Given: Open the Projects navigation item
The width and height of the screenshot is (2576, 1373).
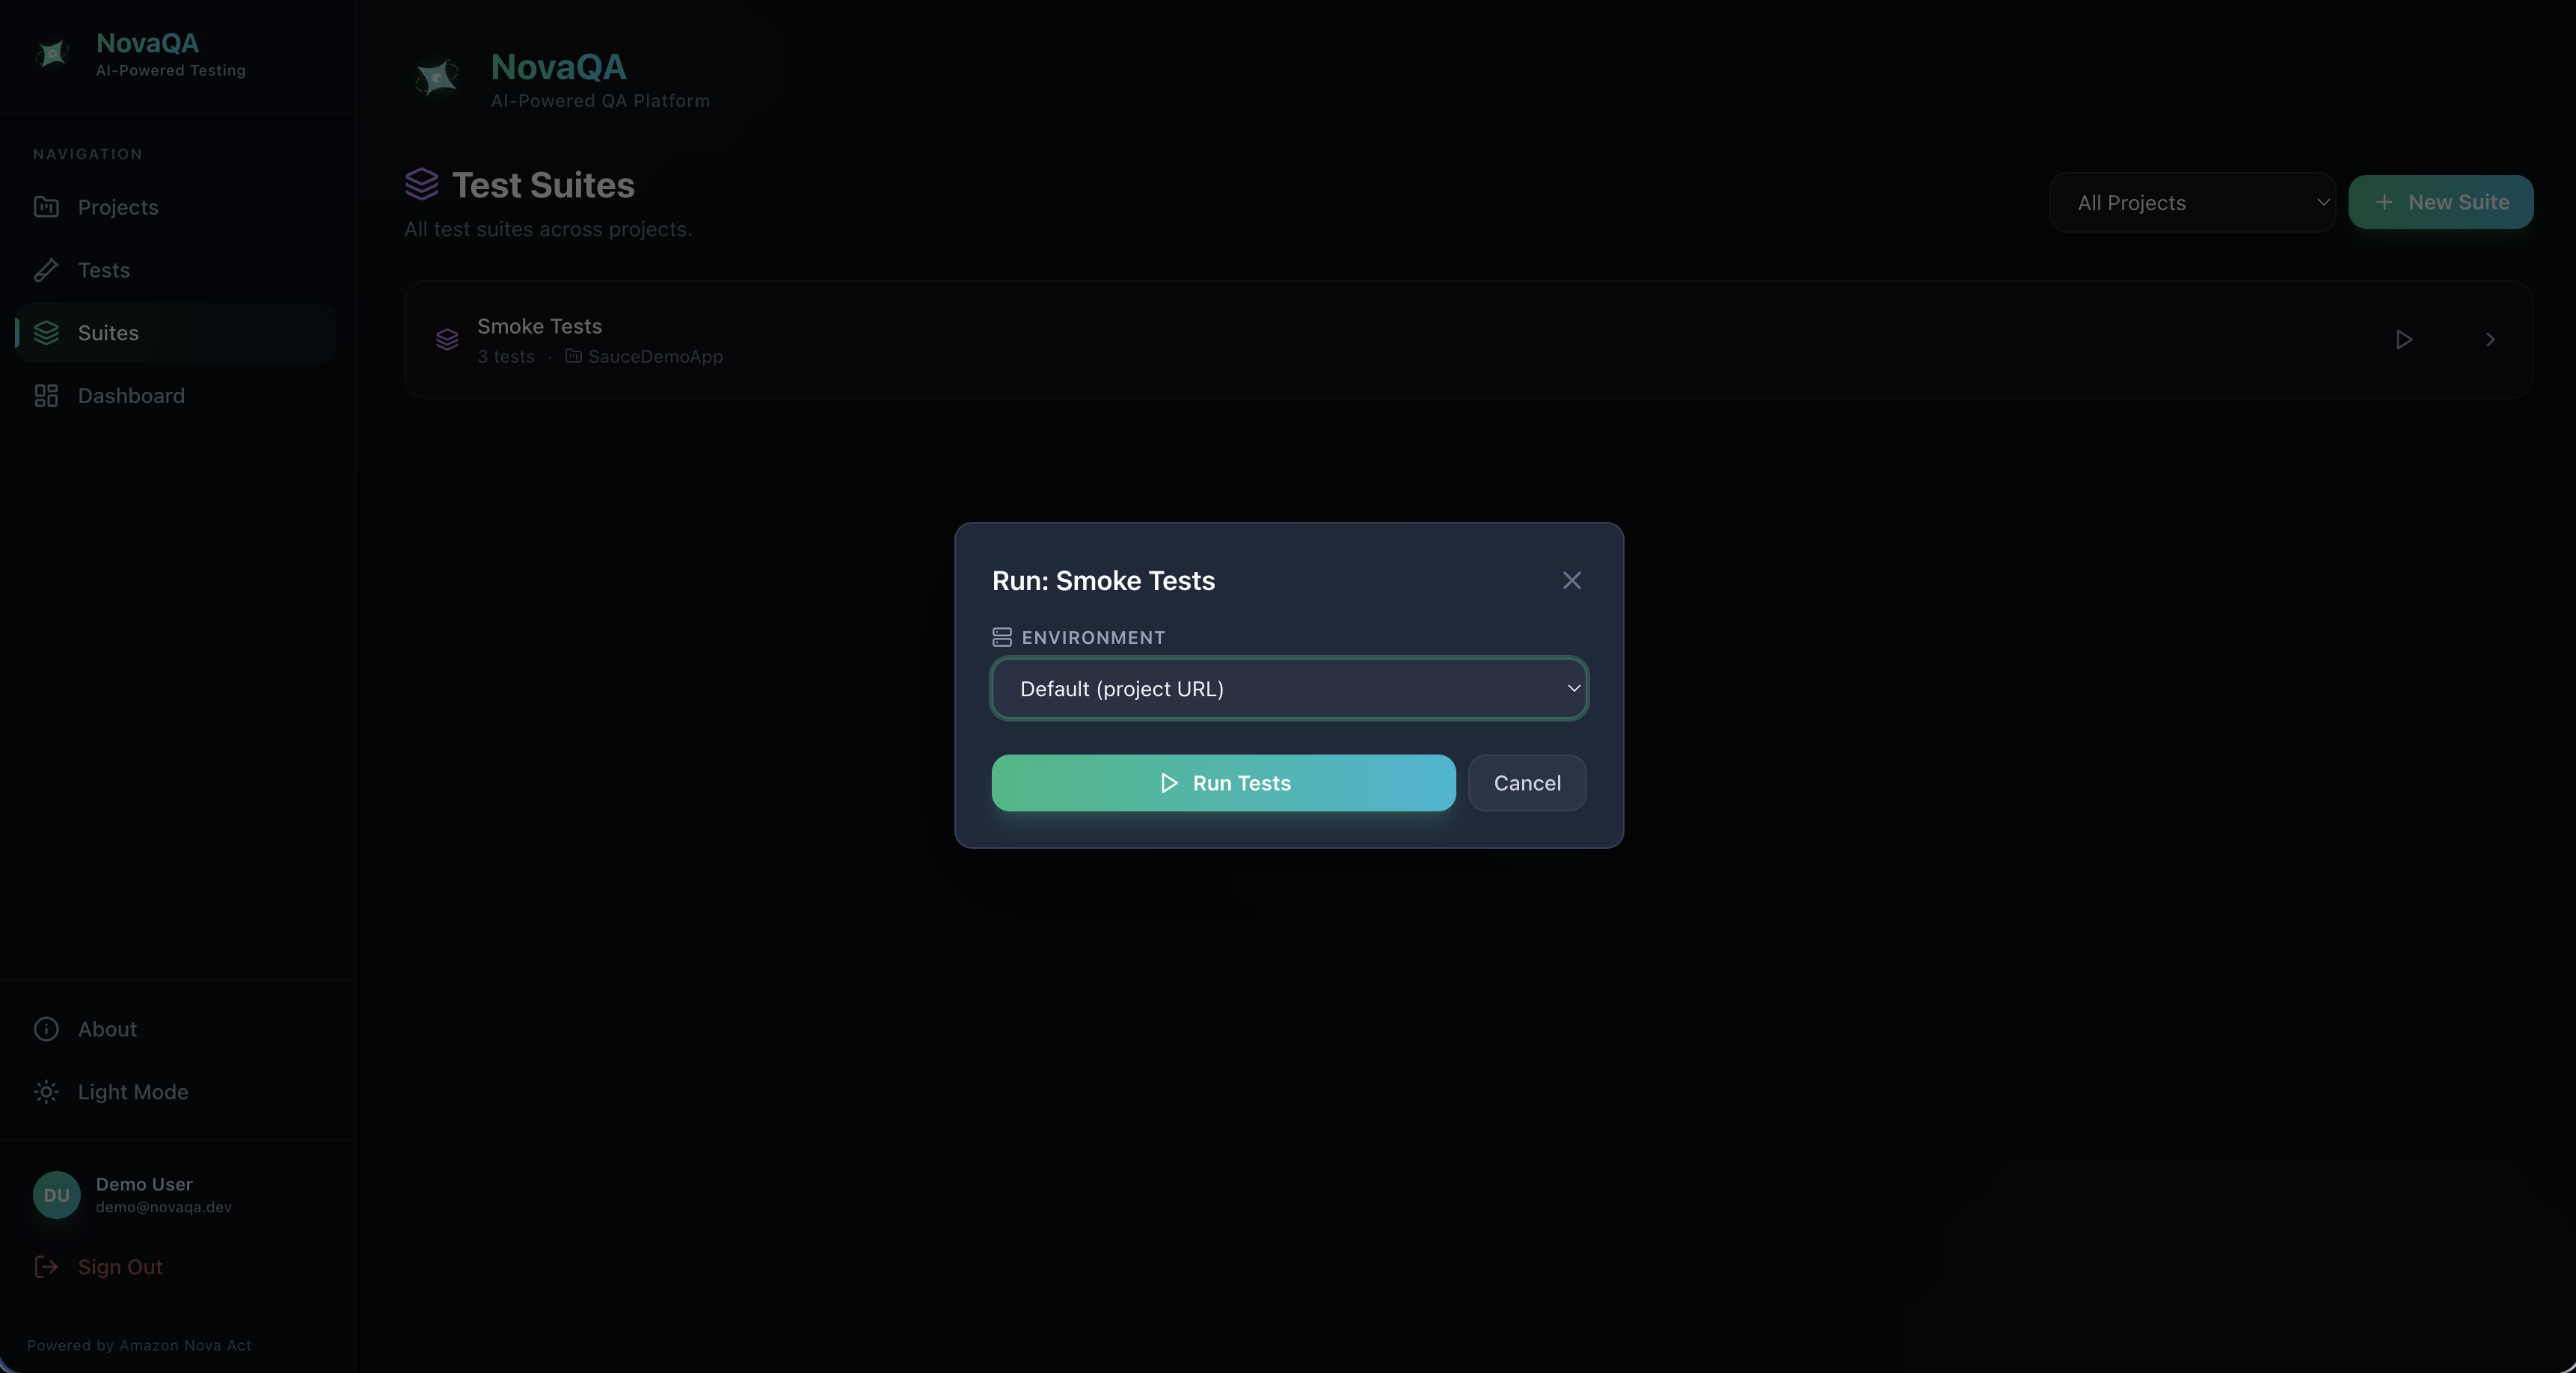Looking at the screenshot, I should point(117,207).
